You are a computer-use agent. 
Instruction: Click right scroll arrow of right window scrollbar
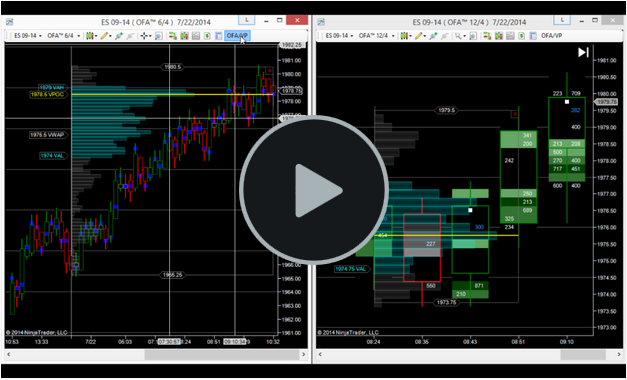pos(619,354)
